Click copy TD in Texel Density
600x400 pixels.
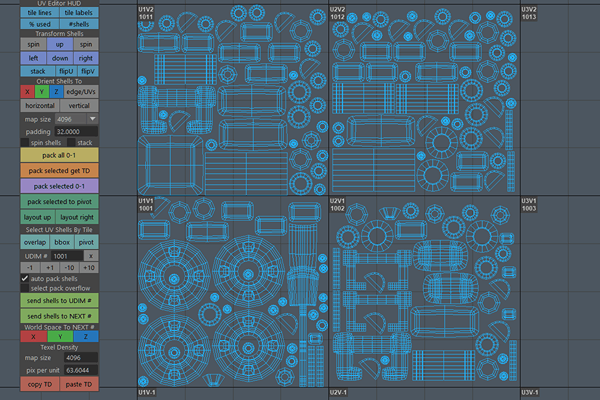pyautogui.click(x=39, y=384)
